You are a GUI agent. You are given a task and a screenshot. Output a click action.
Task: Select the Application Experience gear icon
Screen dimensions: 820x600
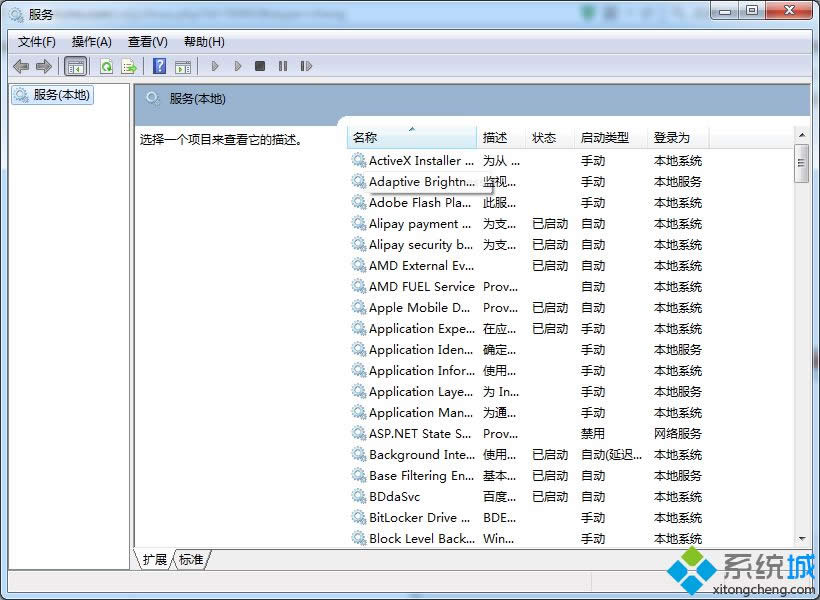coord(359,329)
